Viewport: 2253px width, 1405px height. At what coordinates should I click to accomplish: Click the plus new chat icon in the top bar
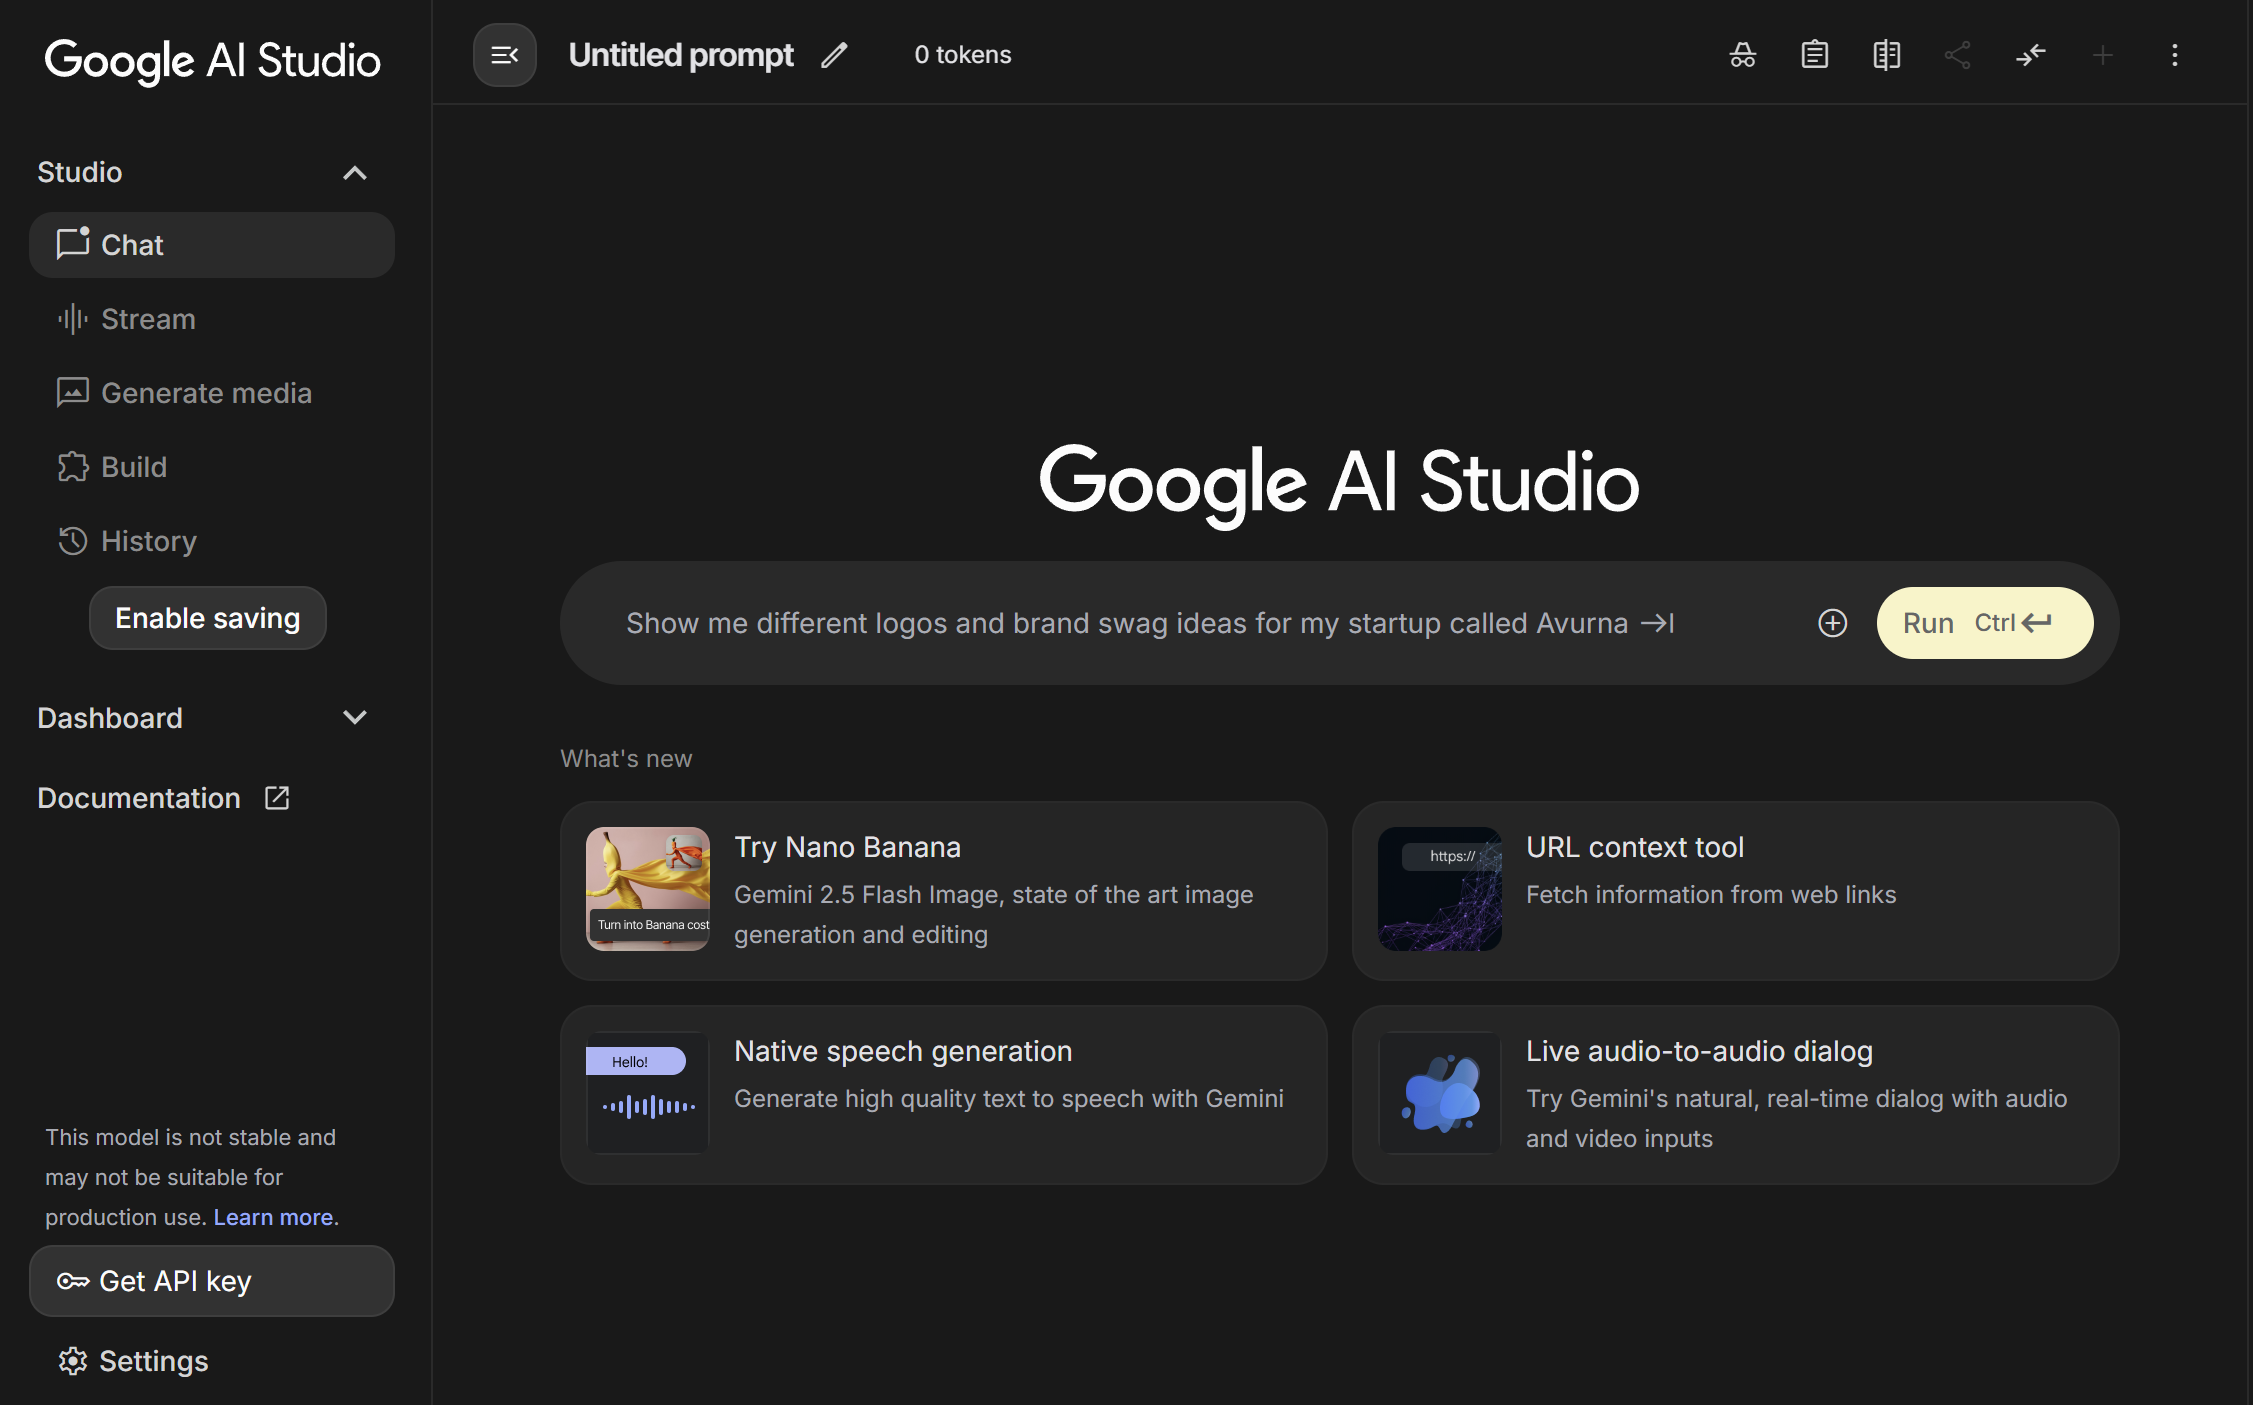point(2103,55)
